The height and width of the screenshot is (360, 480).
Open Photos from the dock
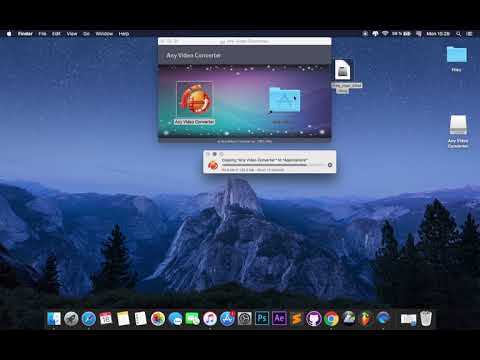click(x=158, y=319)
